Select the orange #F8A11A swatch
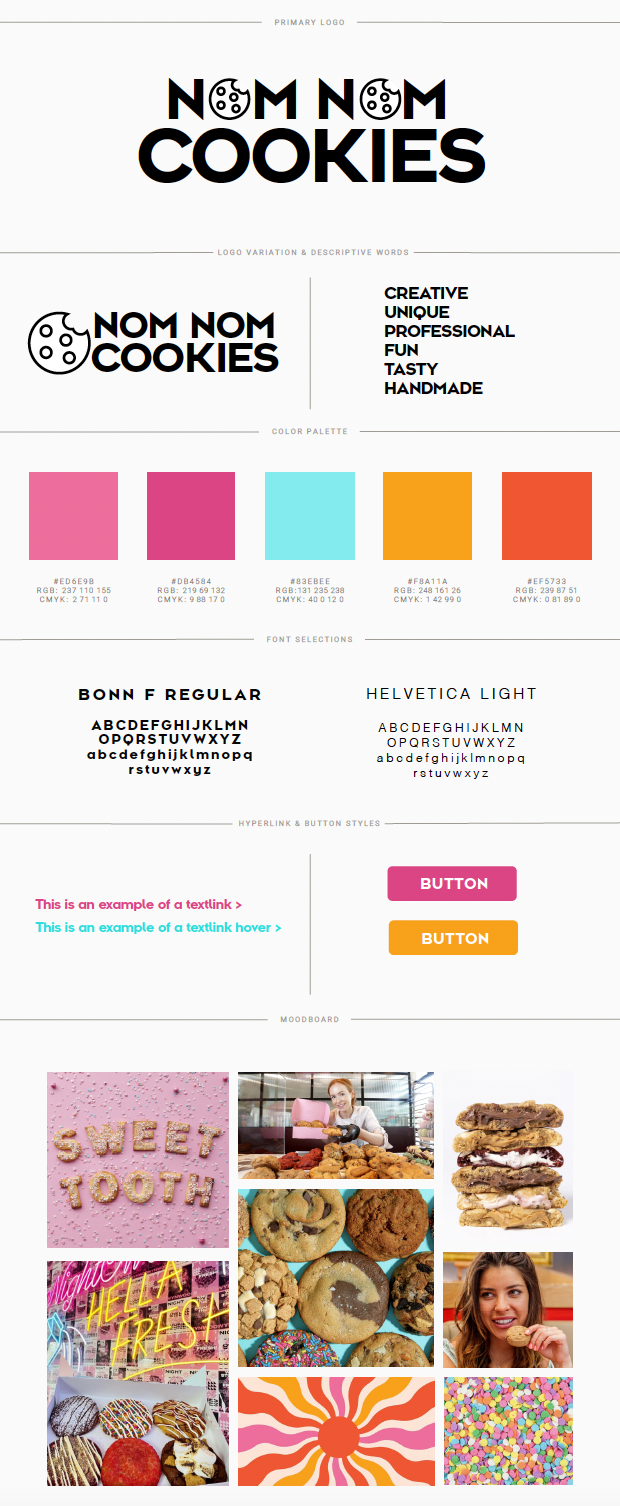Image resolution: width=620 pixels, height=1506 pixels. click(427, 516)
